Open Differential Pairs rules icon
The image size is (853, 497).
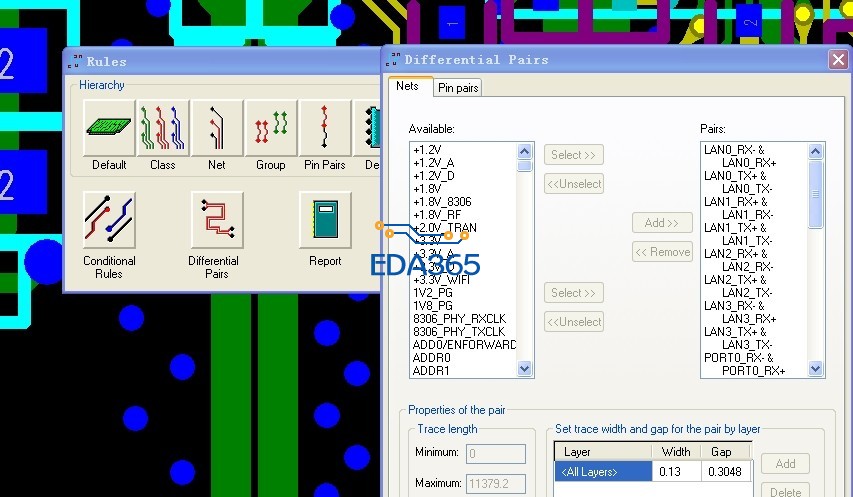(x=216, y=221)
